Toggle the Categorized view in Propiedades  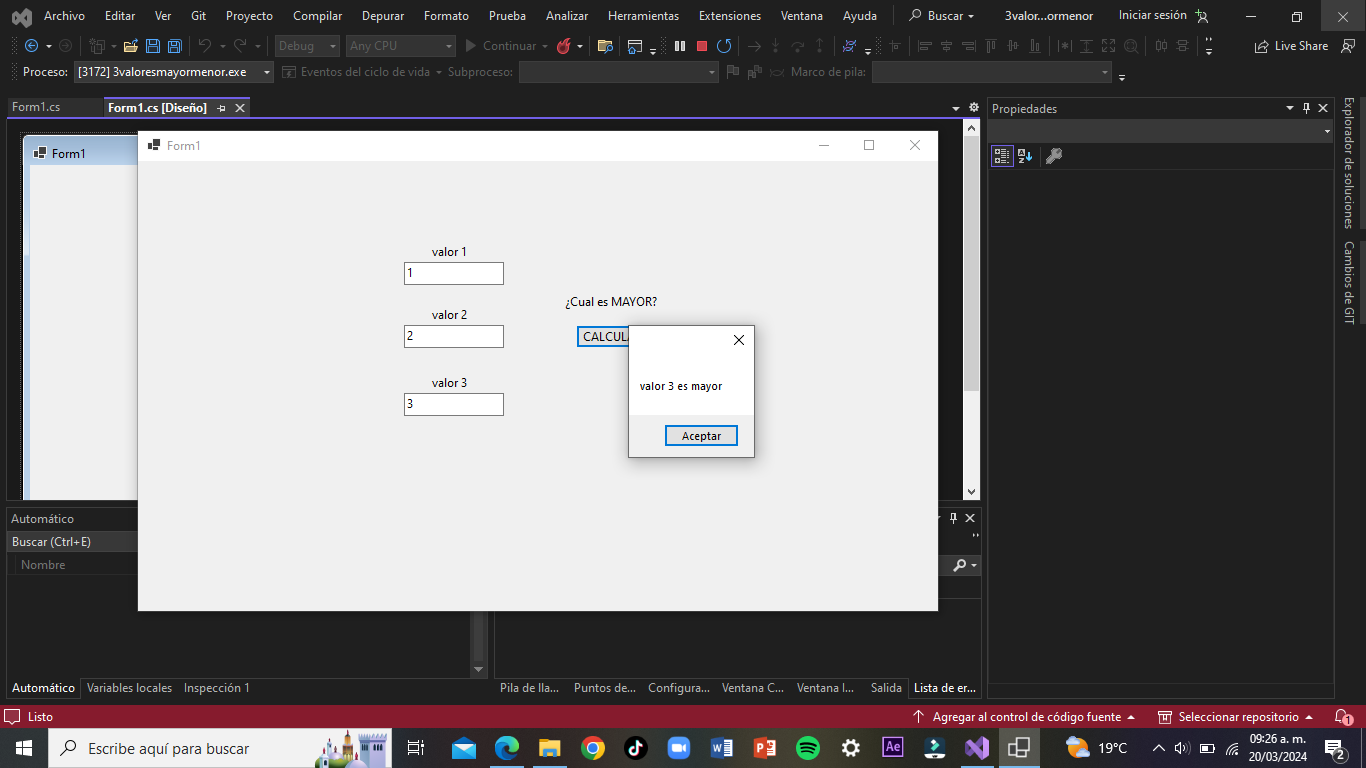point(1002,156)
